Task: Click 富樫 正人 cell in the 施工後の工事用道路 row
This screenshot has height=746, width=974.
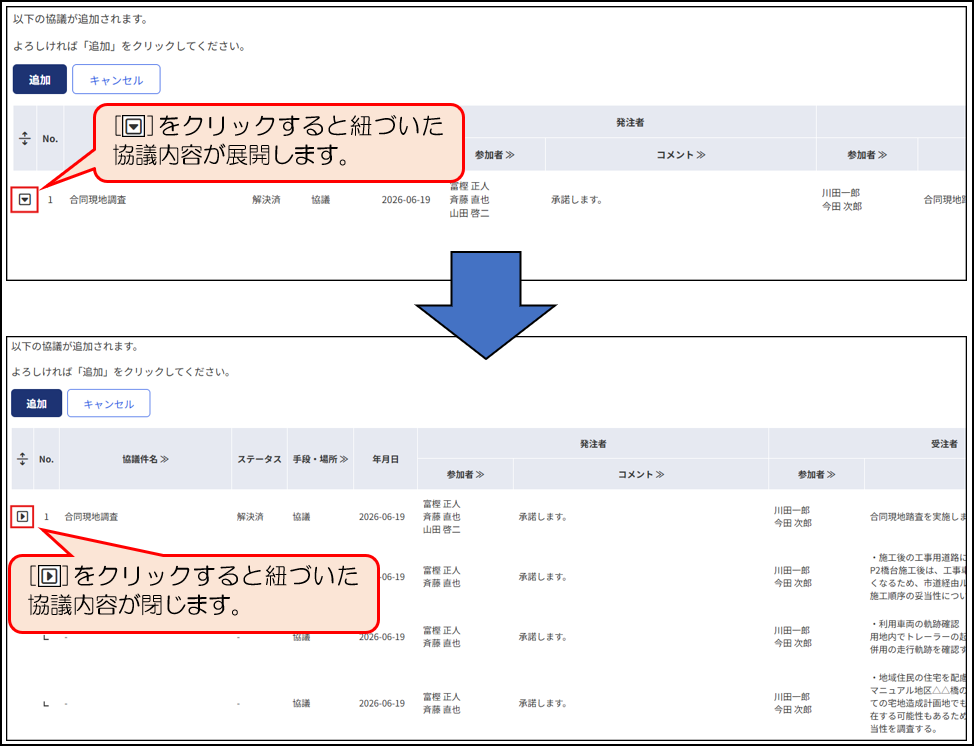Action: [442, 577]
